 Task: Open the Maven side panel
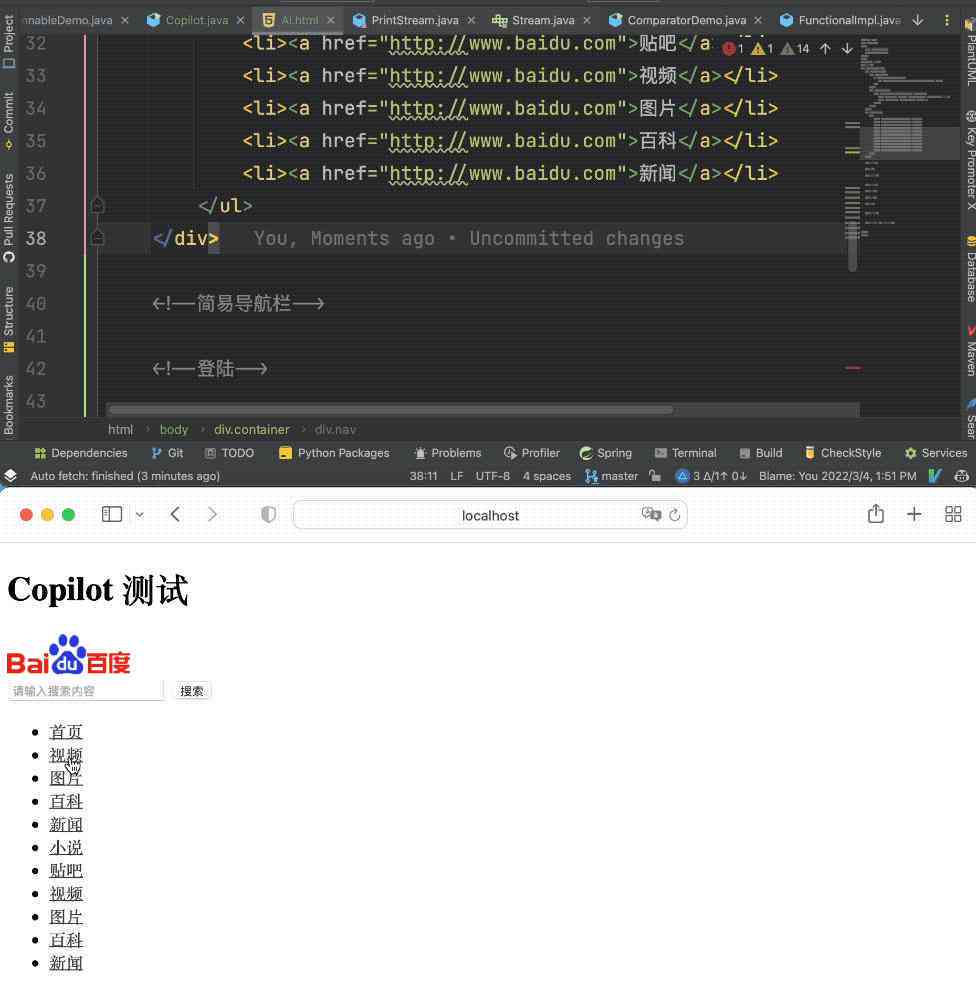(x=970, y=351)
